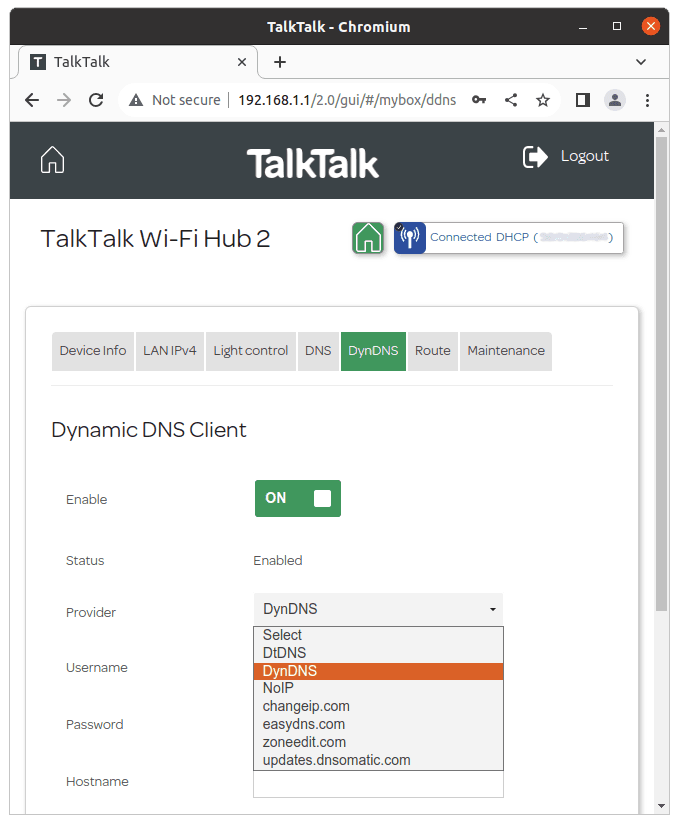
Task: Click the Username label
Action: (x=97, y=668)
